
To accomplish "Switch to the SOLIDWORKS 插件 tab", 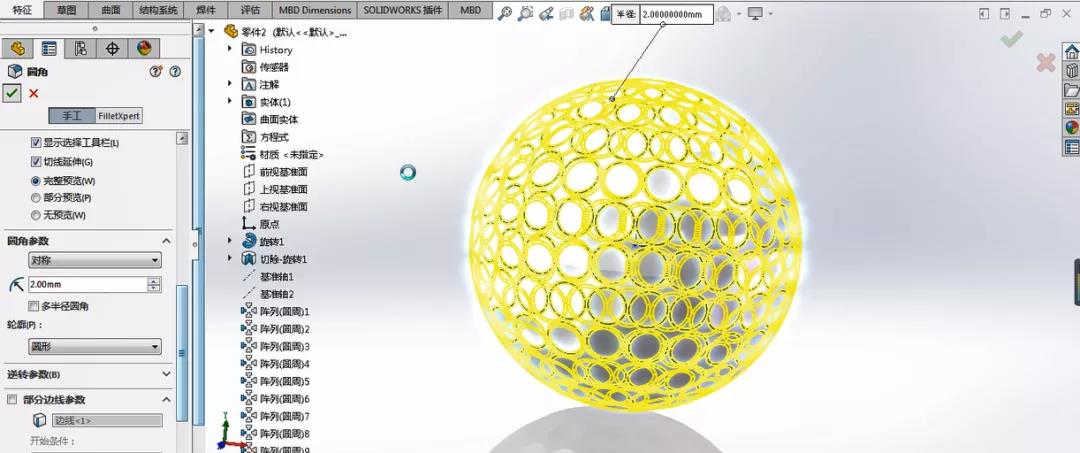I will pos(403,10).
